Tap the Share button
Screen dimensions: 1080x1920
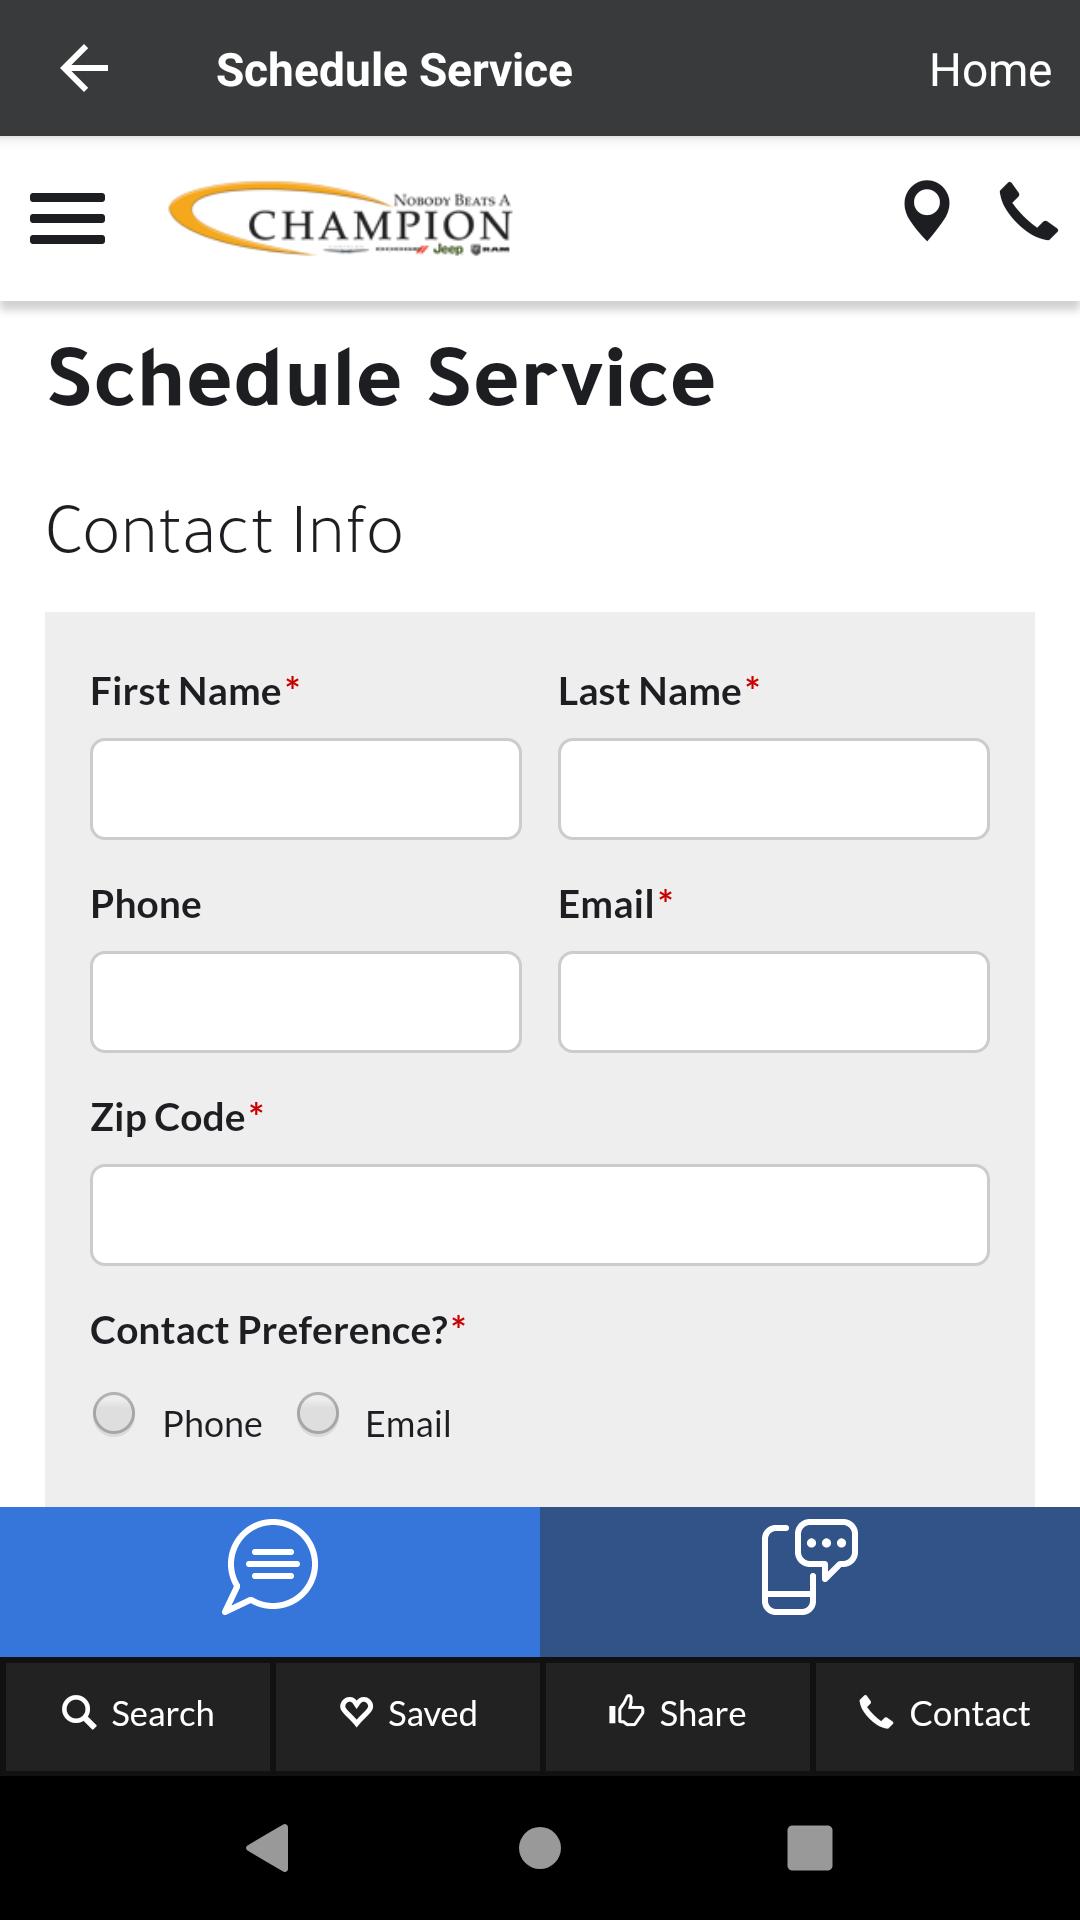coord(678,1714)
